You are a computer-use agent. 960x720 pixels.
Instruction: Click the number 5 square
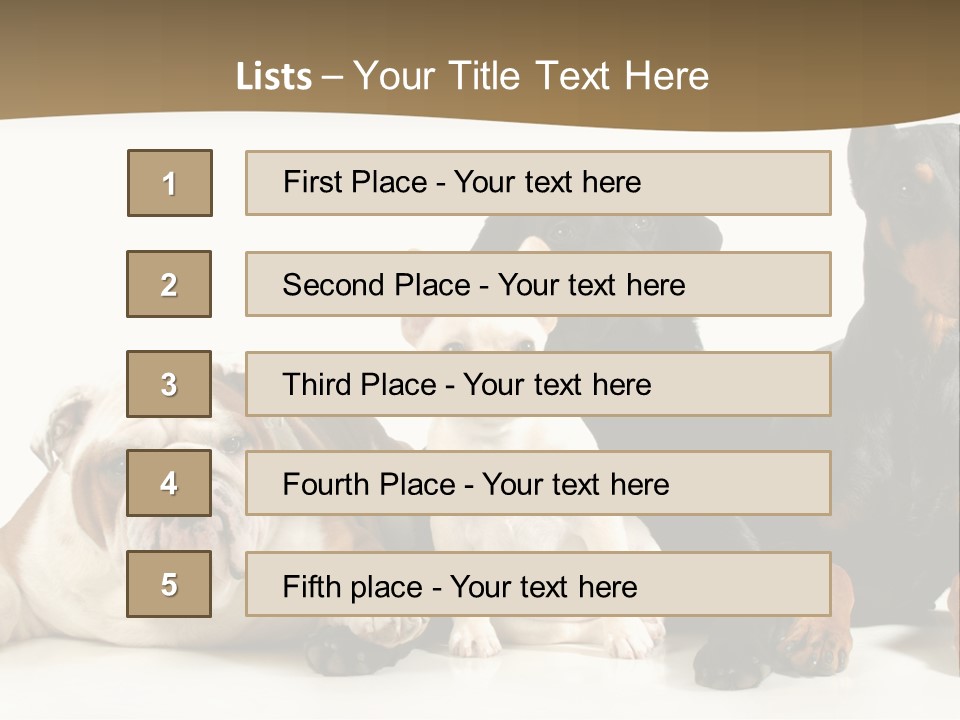tap(169, 584)
